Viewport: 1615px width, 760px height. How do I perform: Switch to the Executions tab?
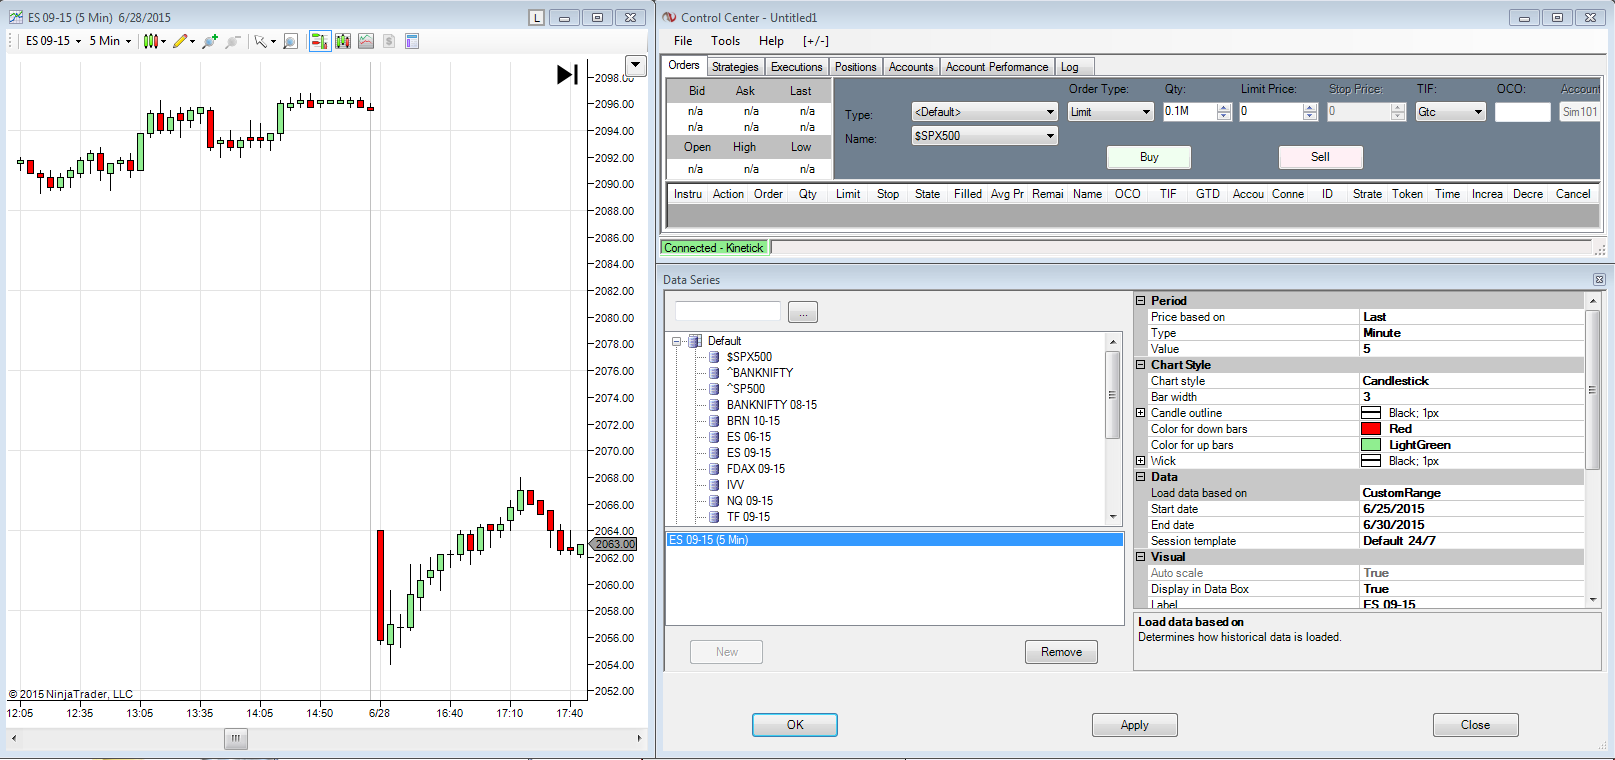click(x=797, y=67)
